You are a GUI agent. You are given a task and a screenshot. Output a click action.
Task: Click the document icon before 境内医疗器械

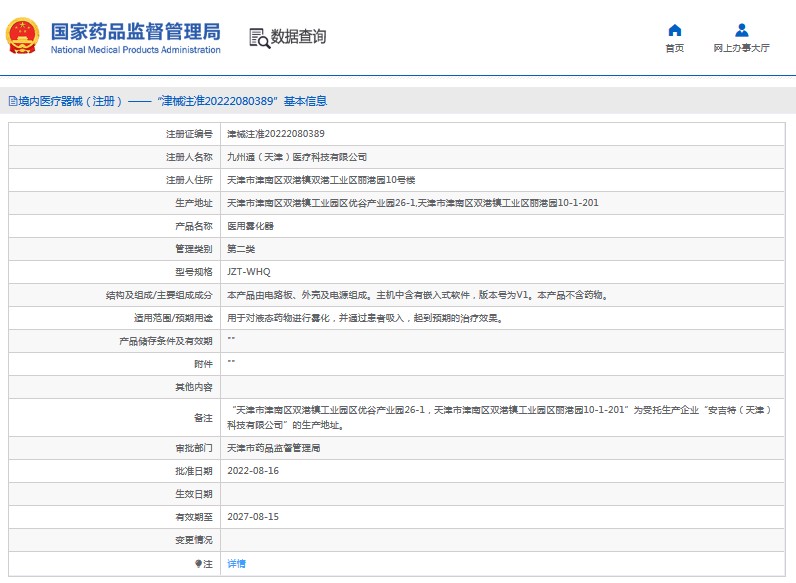[x=12, y=101]
